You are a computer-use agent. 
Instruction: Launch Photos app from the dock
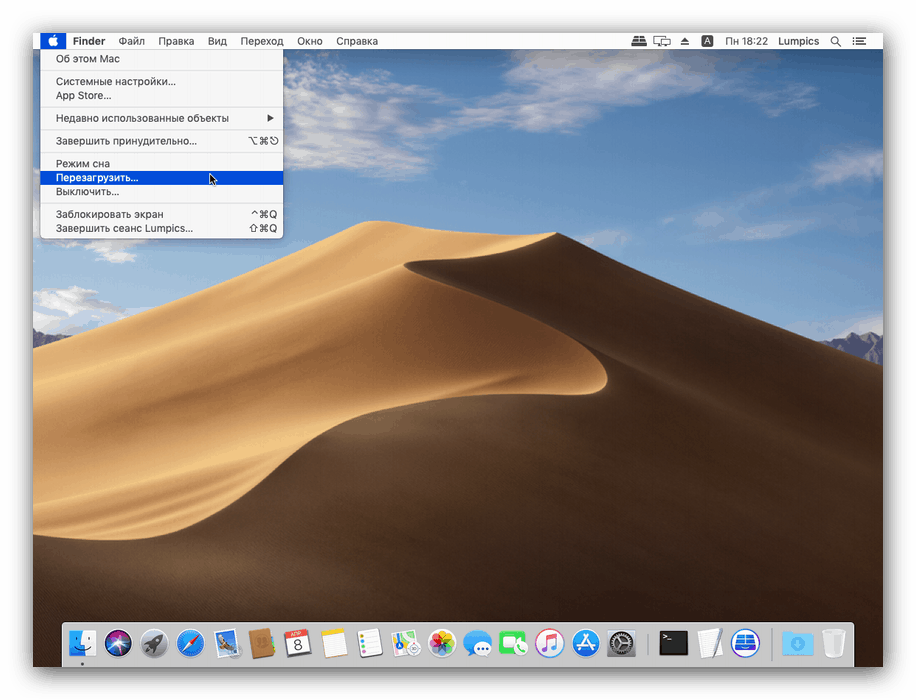tap(442, 643)
